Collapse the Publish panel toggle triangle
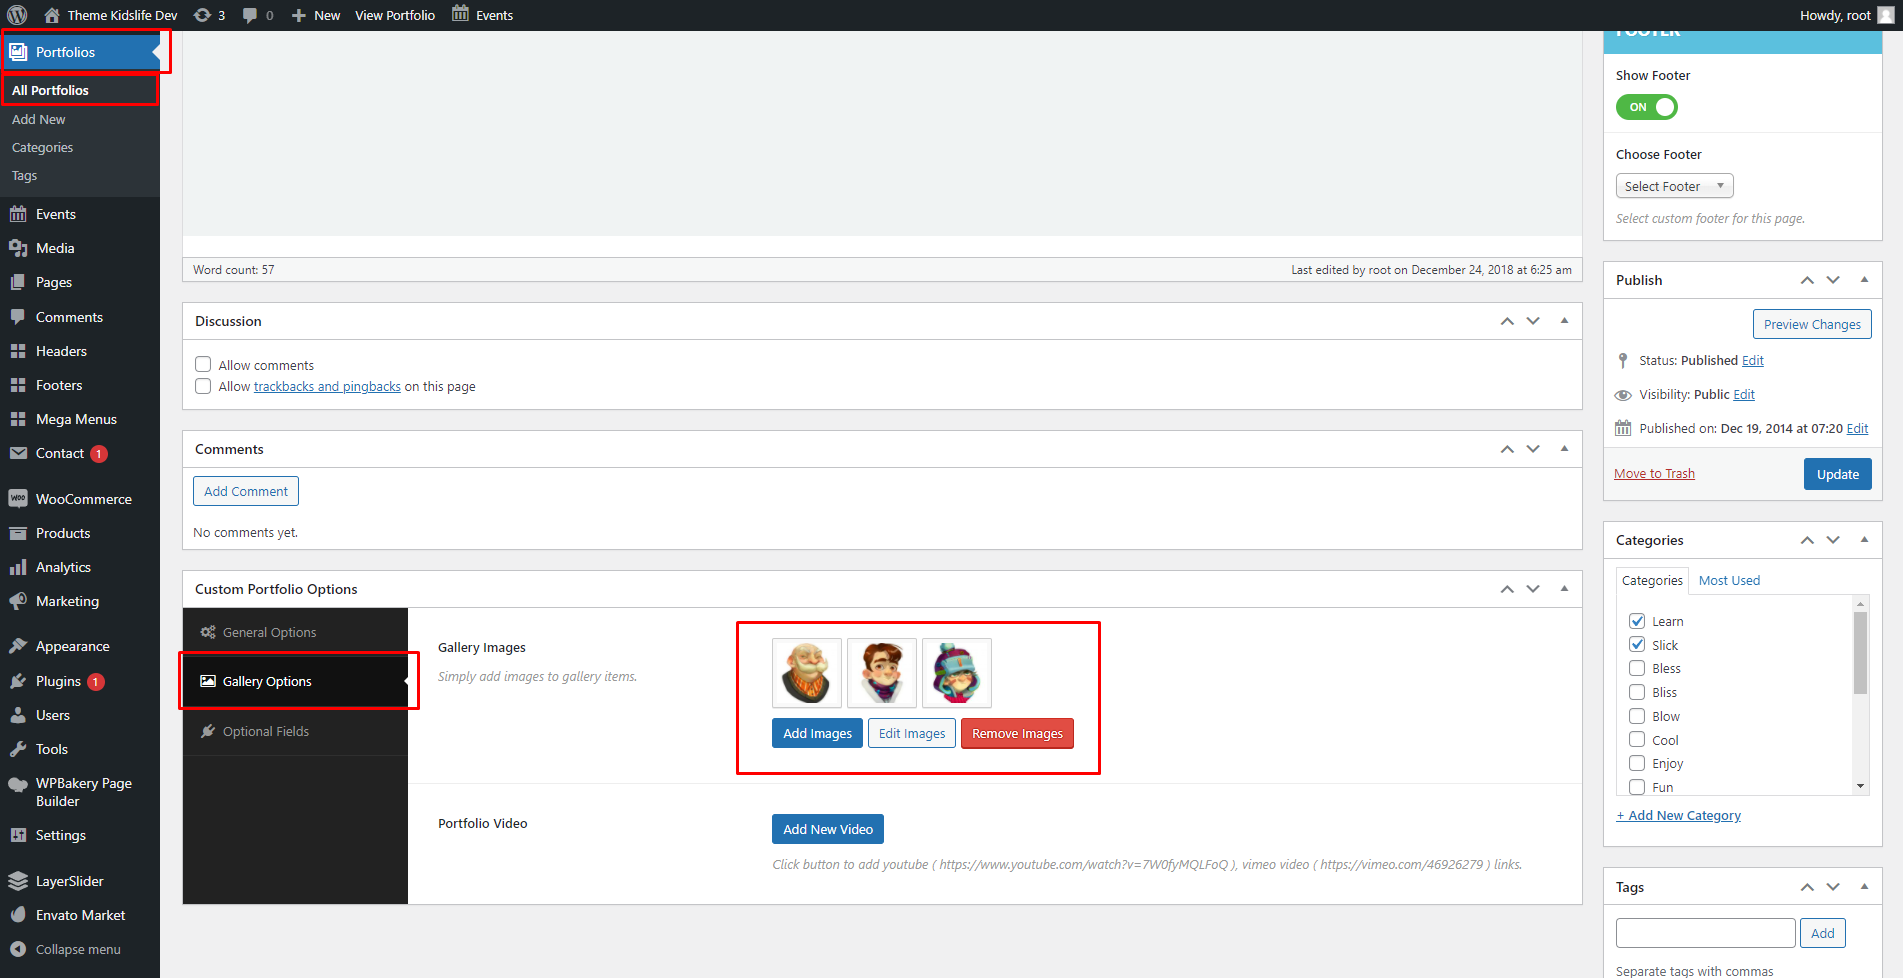1903x978 pixels. point(1864,280)
